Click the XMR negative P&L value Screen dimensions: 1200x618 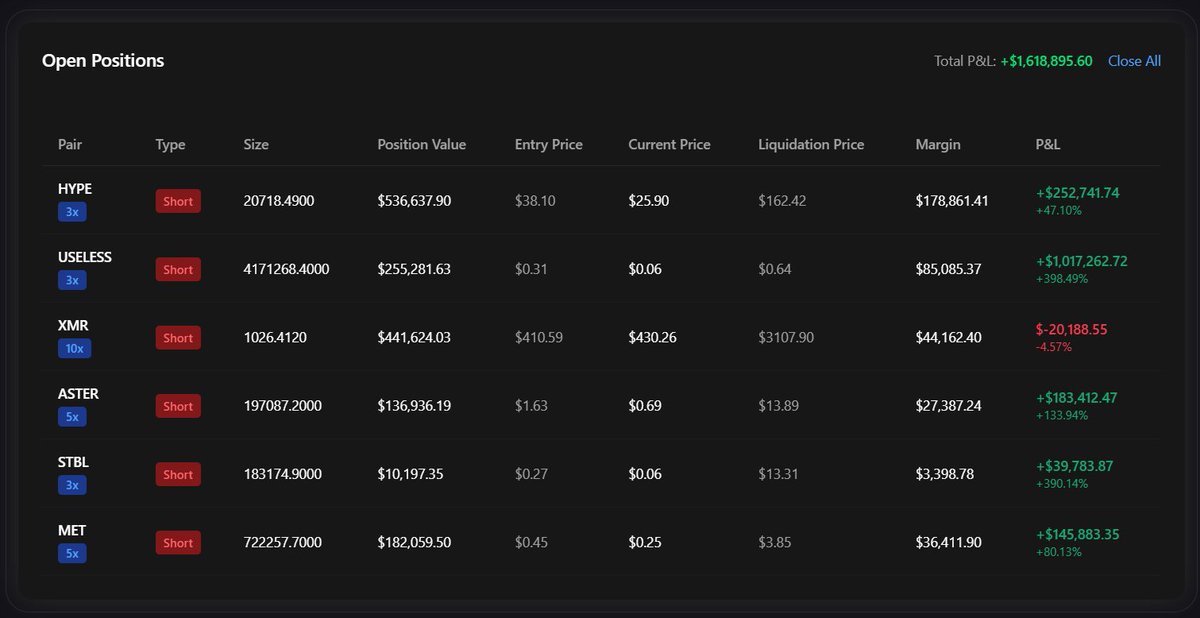(1071, 329)
